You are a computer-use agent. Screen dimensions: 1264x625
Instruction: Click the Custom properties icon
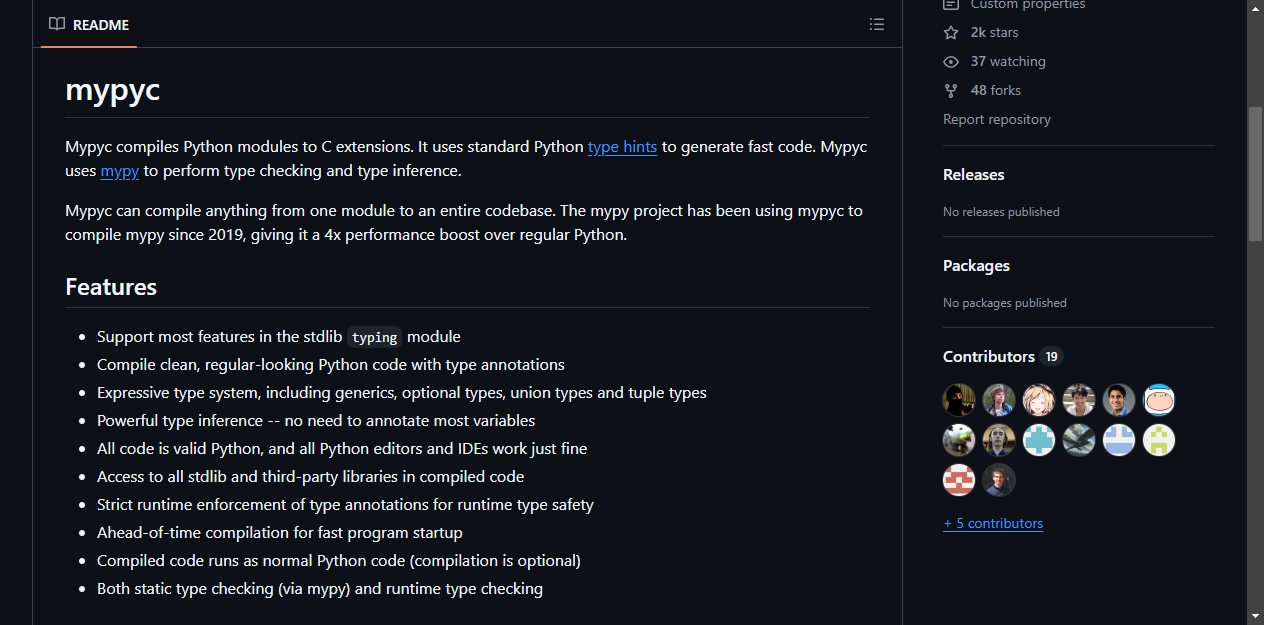951,5
